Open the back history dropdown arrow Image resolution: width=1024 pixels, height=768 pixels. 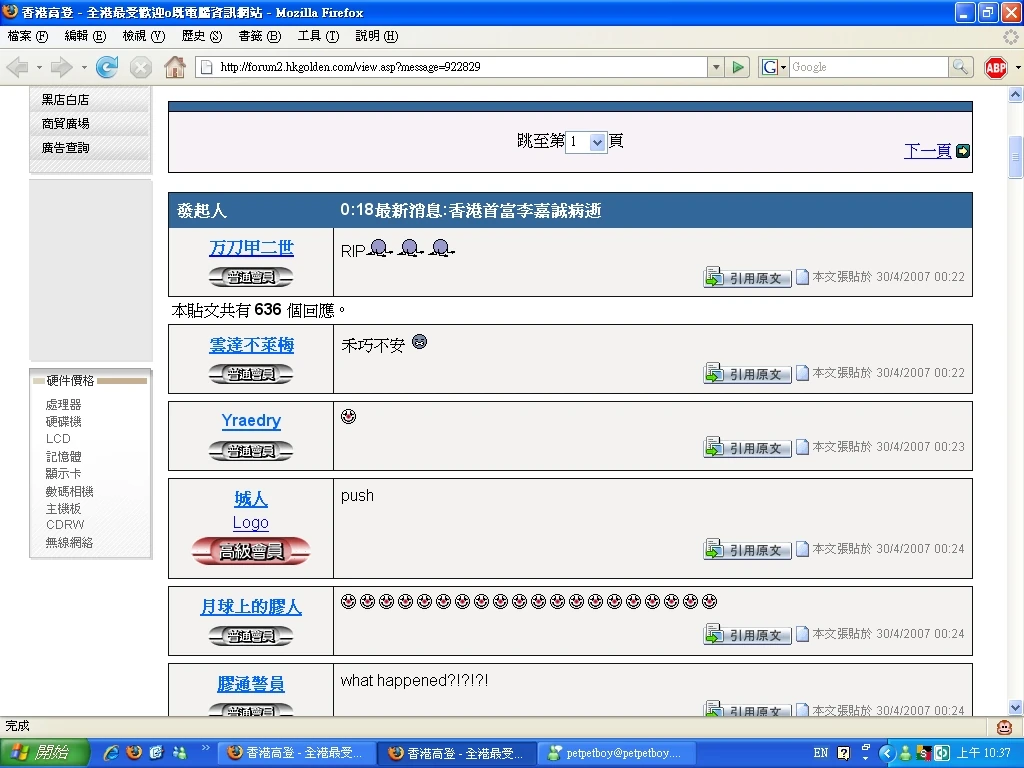[39, 67]
